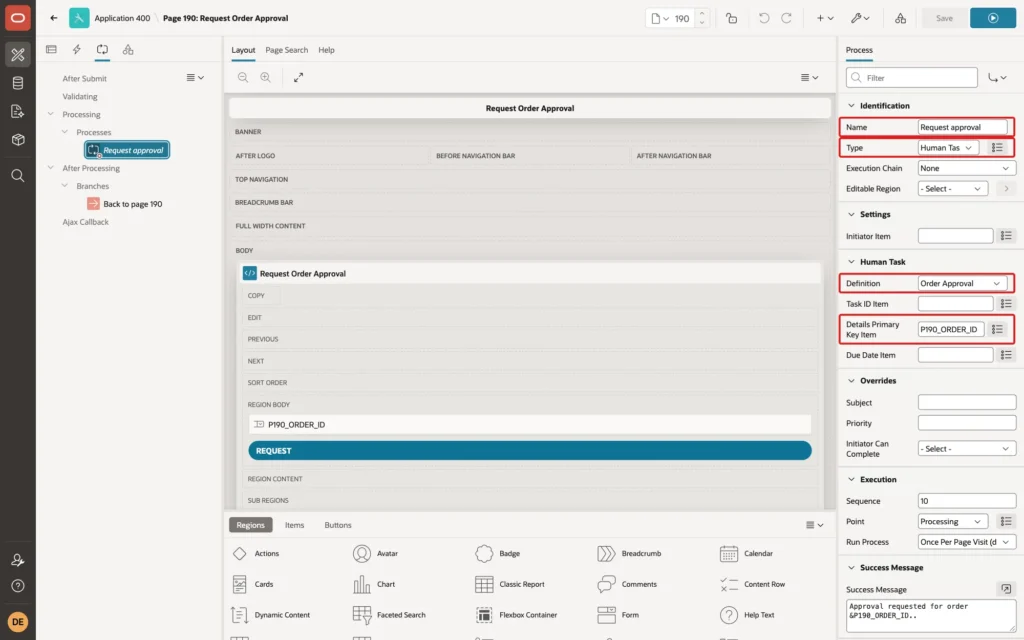Click the process Name input field

pyautogui.click(x=963, y=127)
